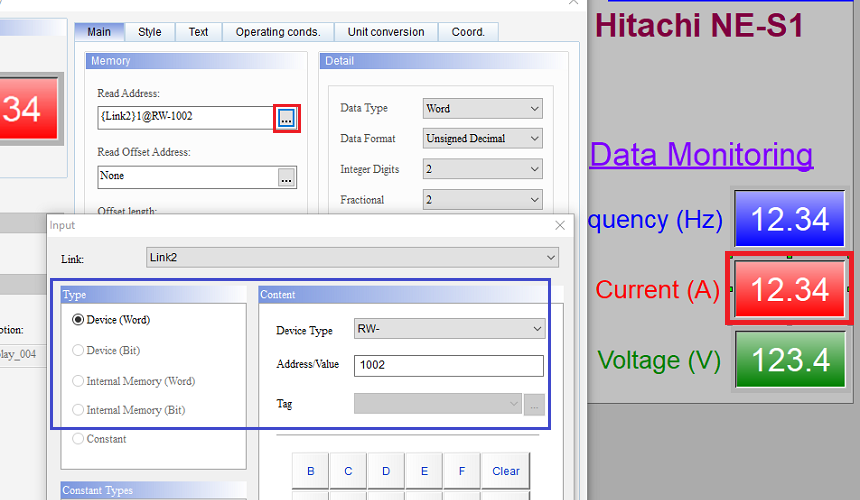
Task: Select the blue Frequency numeric display
Action: click(x=789, y=219)
